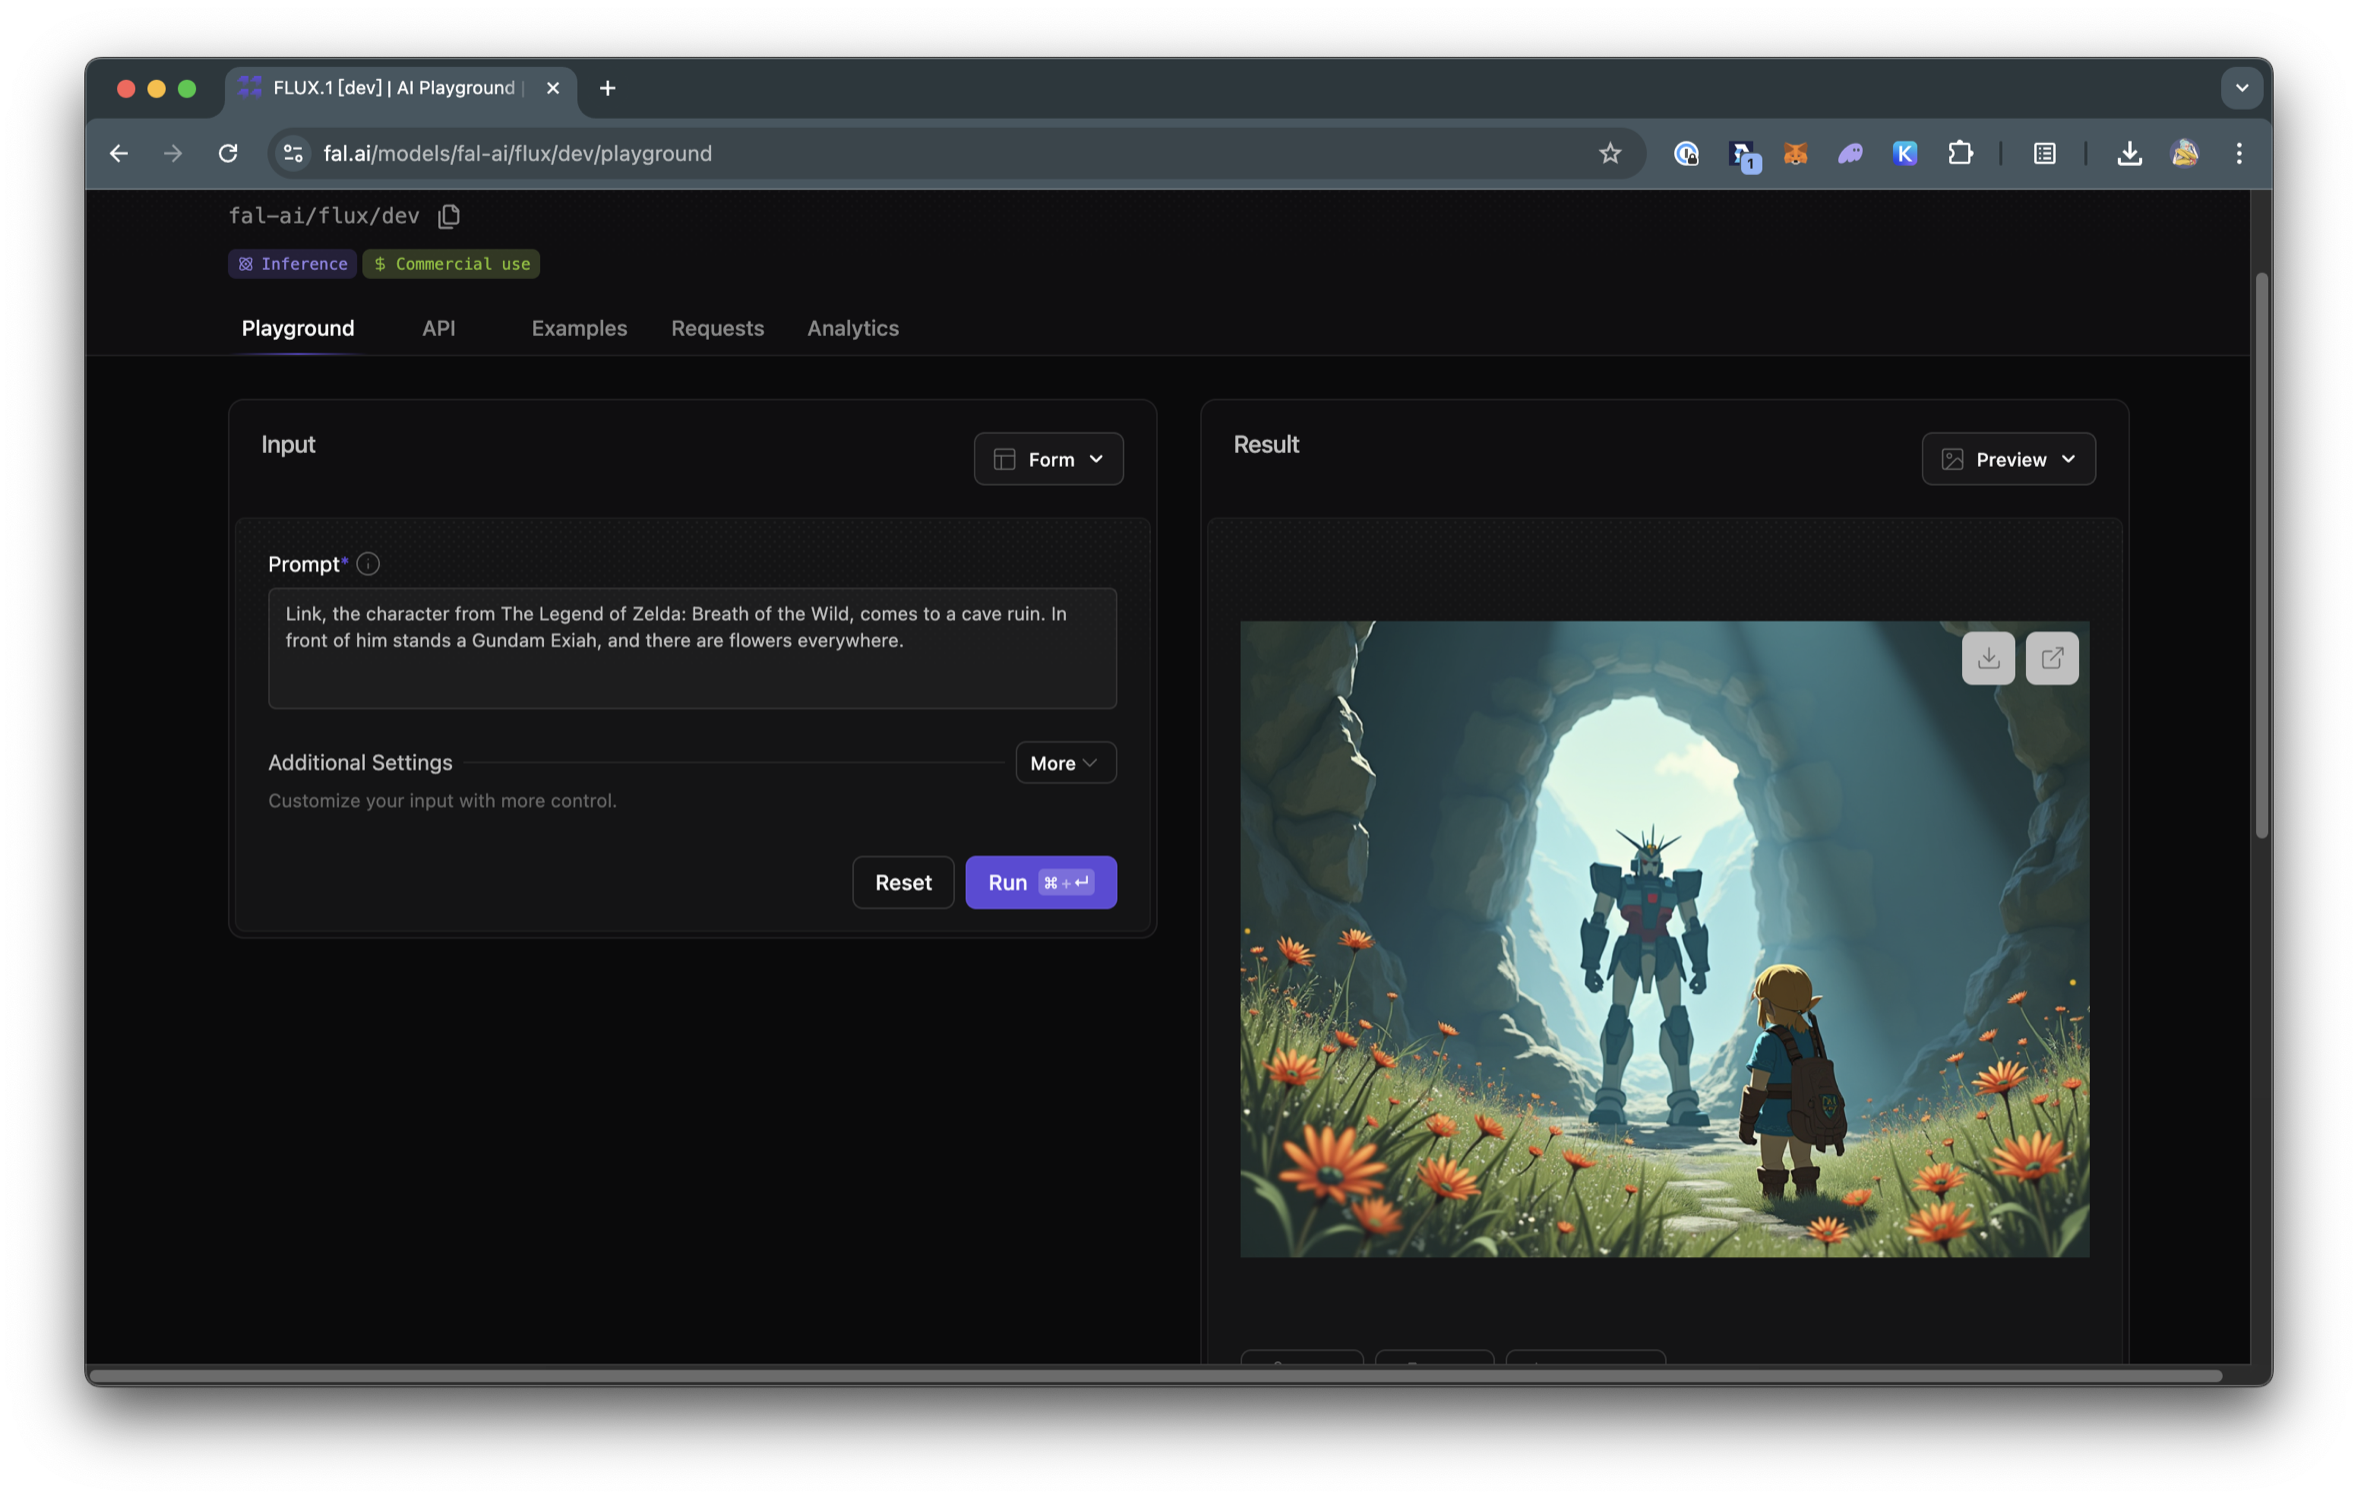Copy the fal-ai/flux/dev model ID
The height and width of the screenshot is (1499, 2358).
pos(449,216)
